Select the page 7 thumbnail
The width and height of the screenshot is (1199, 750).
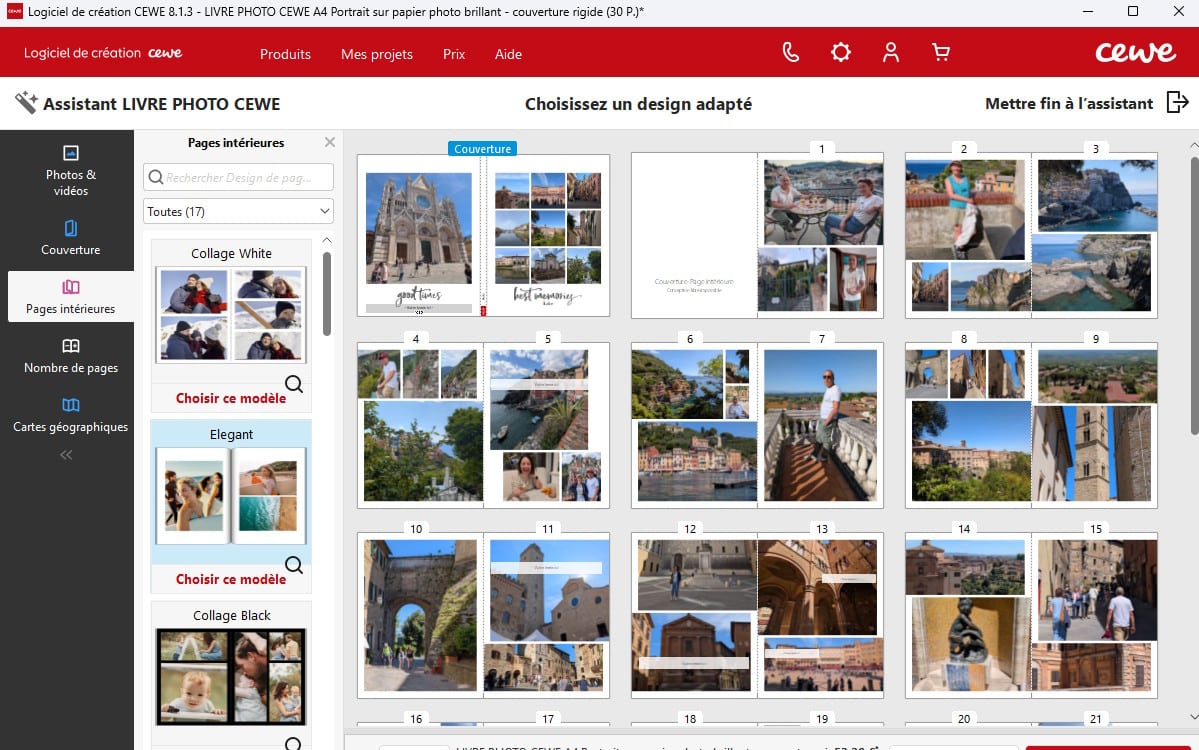820,425
